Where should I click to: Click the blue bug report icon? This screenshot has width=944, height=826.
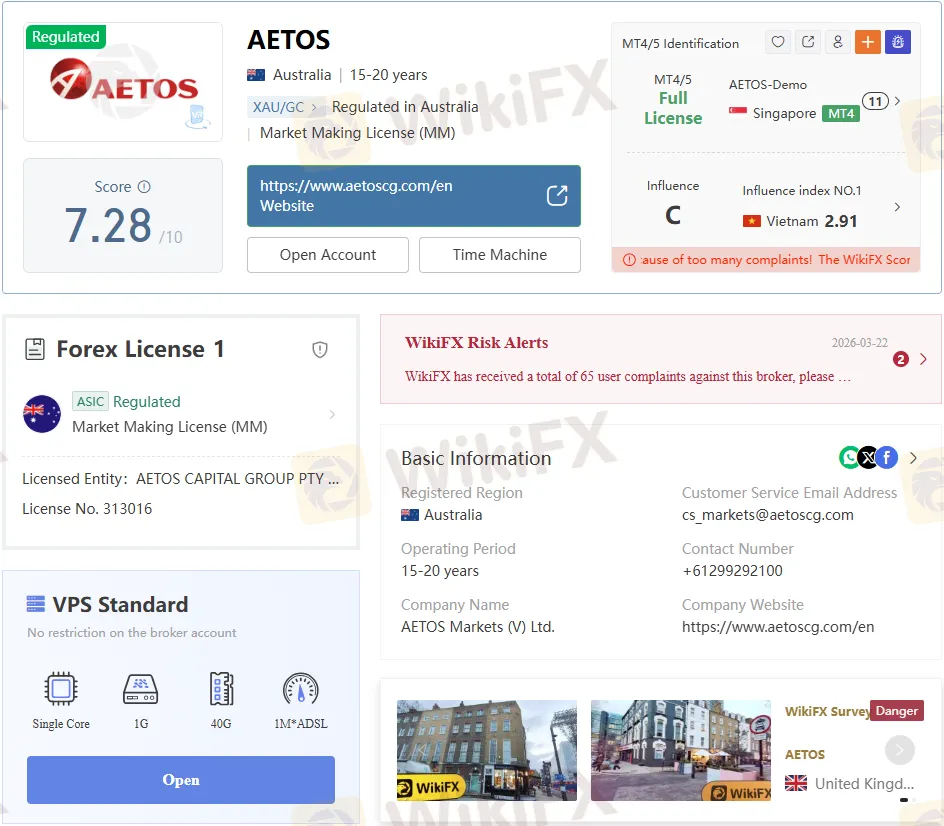(x=898, y=42)
